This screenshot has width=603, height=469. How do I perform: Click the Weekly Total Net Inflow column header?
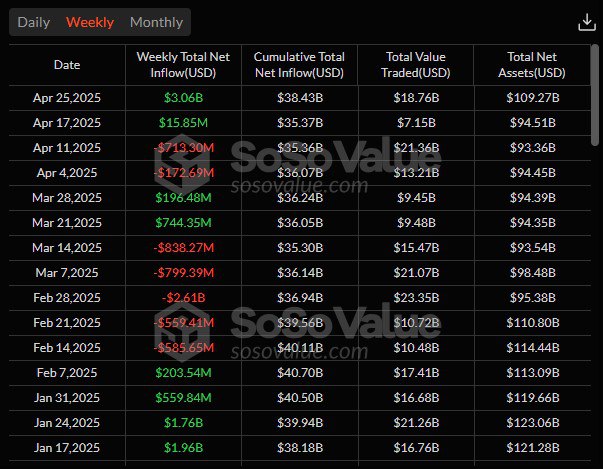click(x=183, y=65)
